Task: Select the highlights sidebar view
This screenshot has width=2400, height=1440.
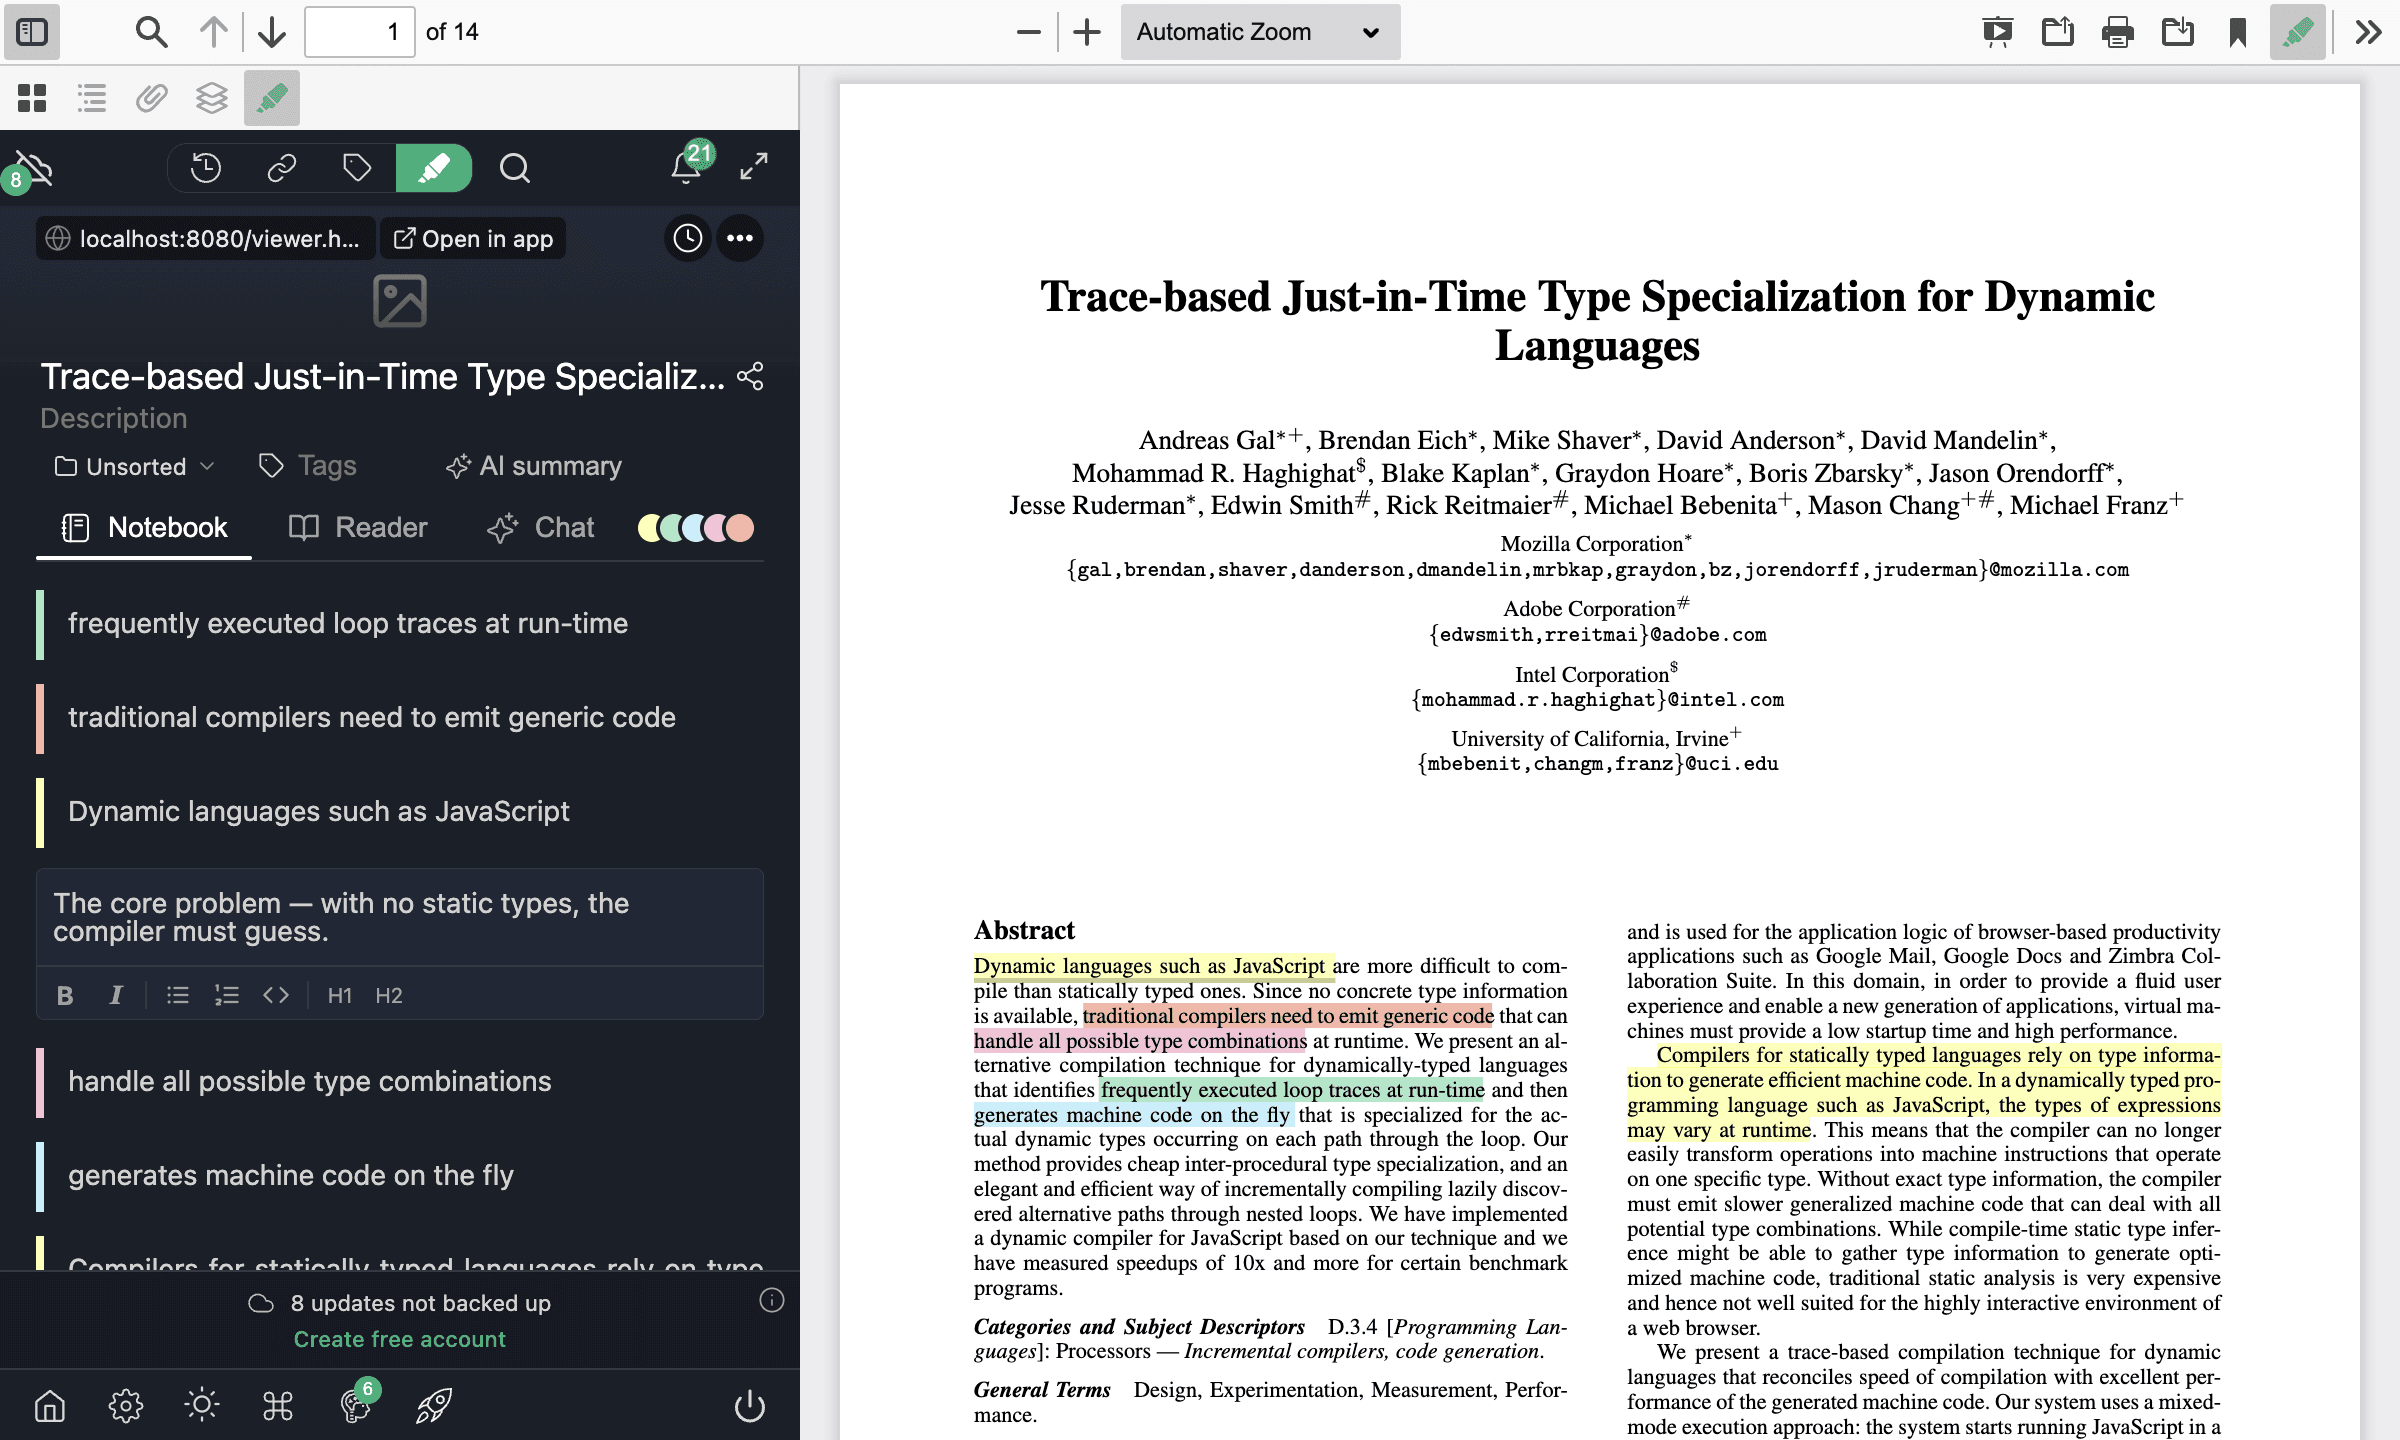Action: point(272,97)
